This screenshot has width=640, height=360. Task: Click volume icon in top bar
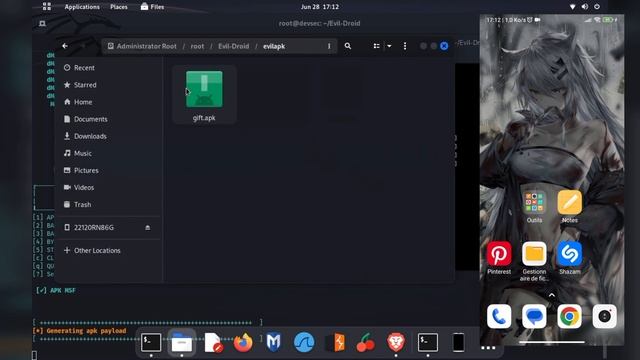click(585, 7)
